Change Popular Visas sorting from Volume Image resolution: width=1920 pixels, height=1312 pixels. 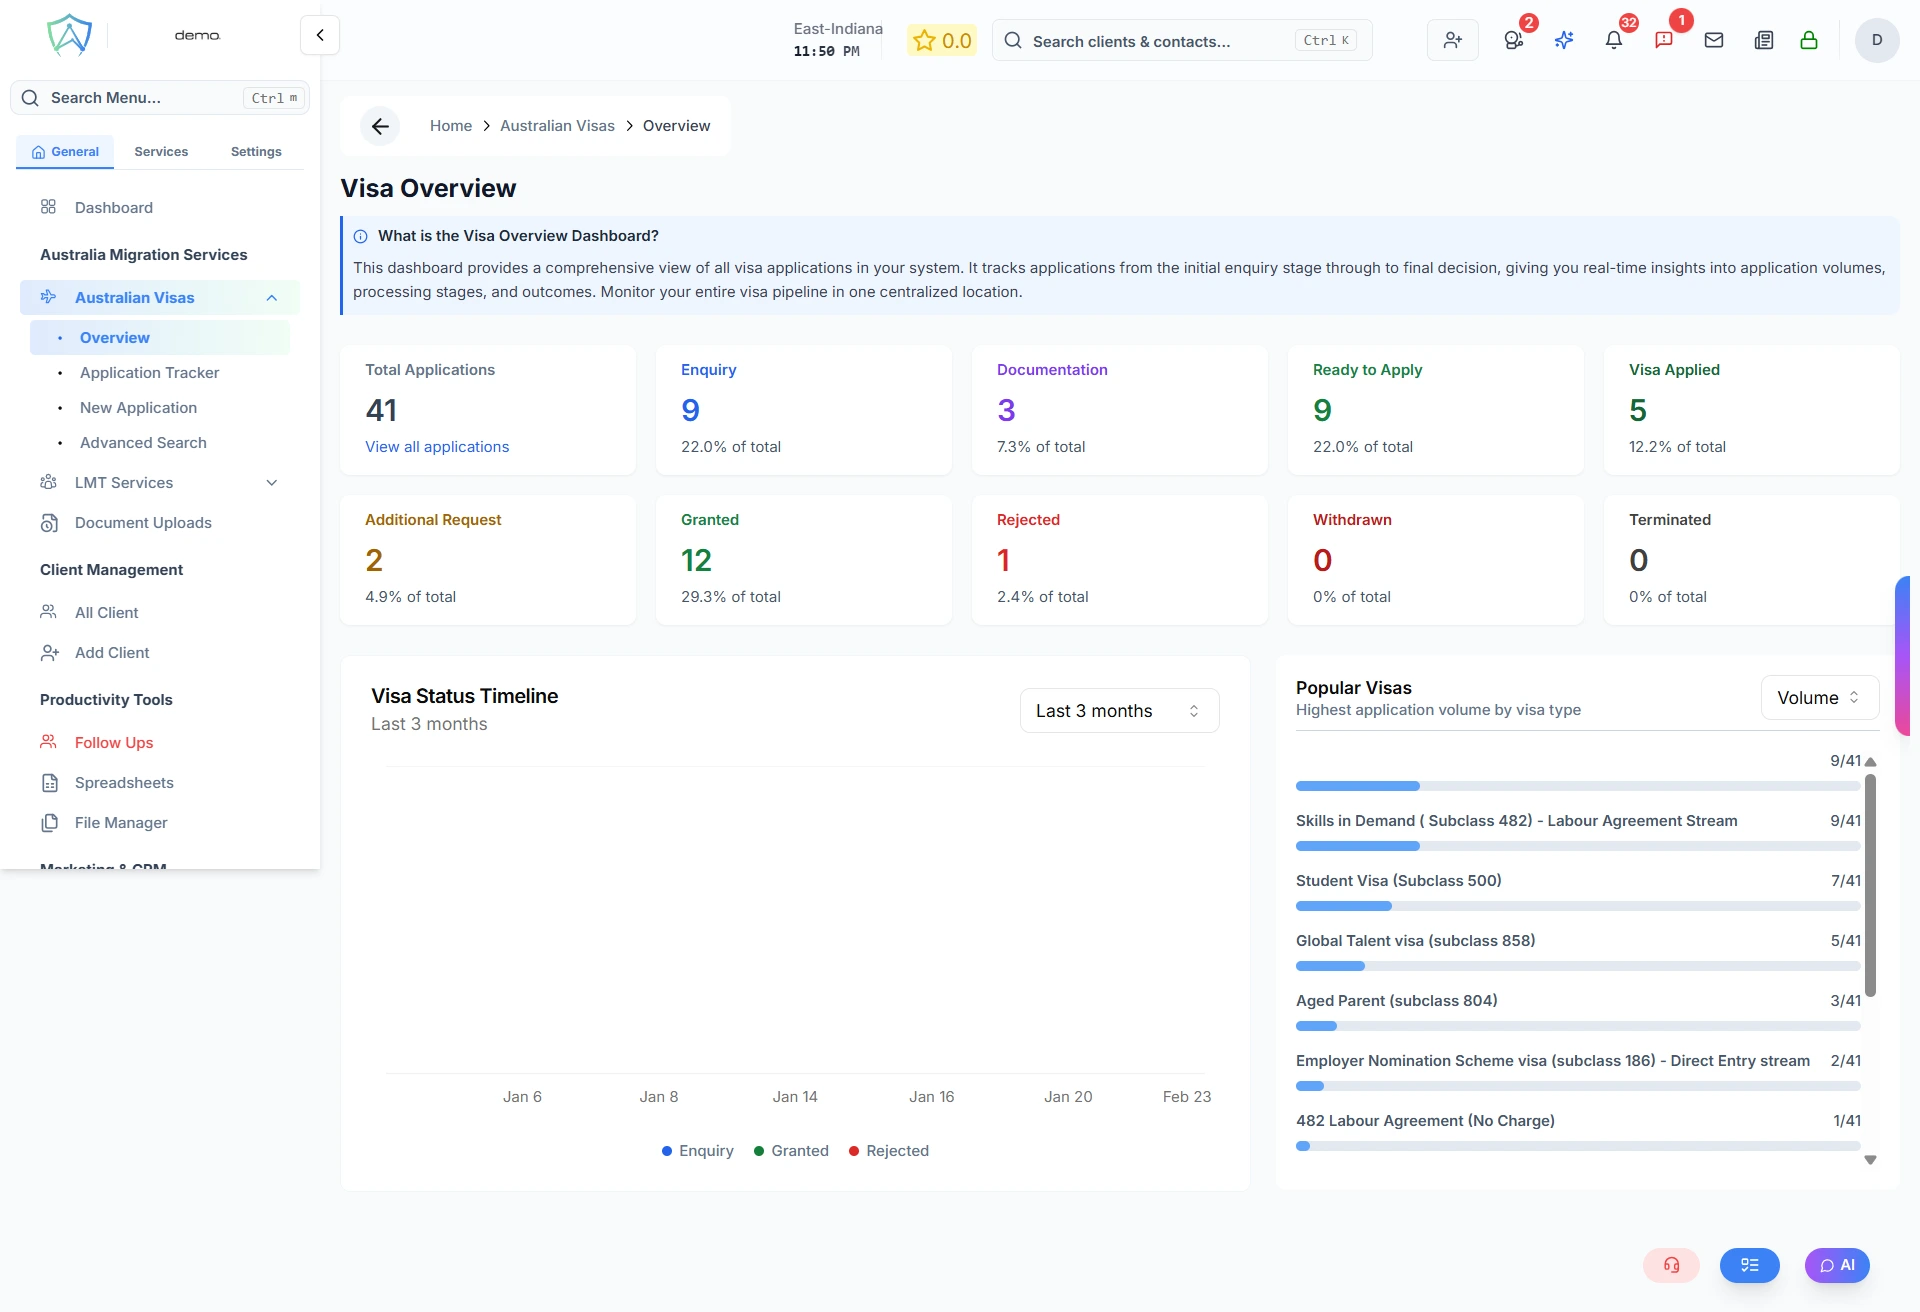[1819, 697]
